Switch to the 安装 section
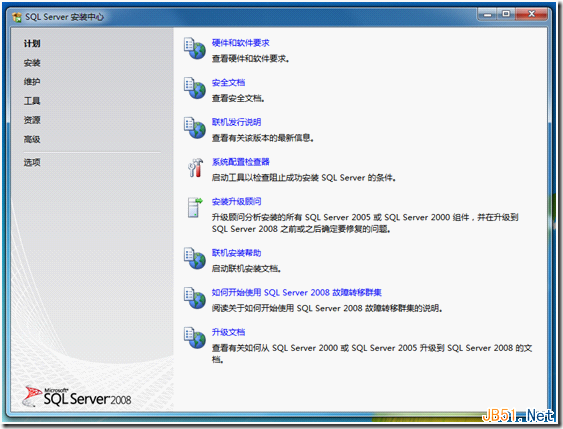 [x=32, y=63]
